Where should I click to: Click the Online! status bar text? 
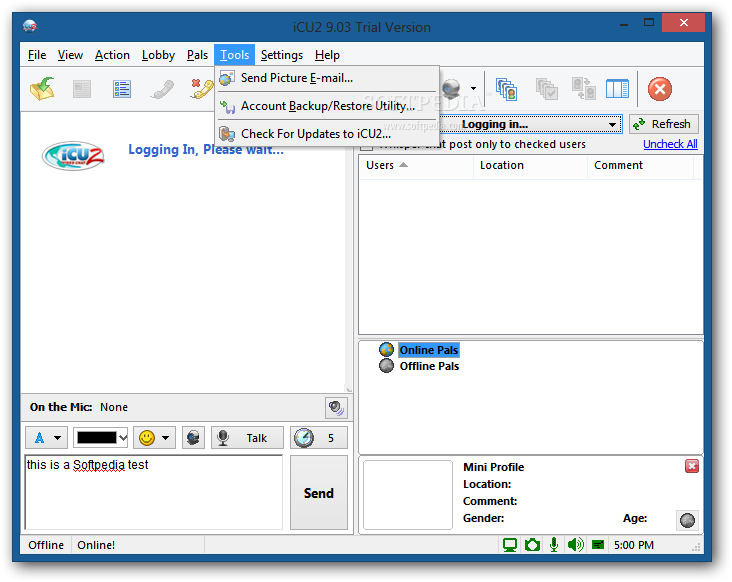(96, 545)
